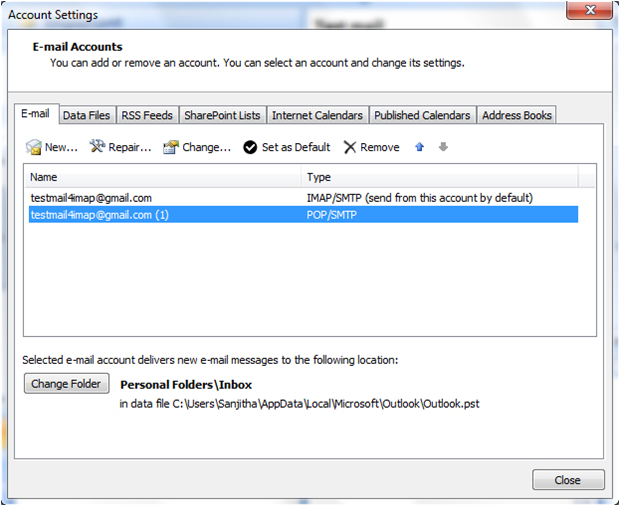Click the New account envelope icon
620x506 pixels.
34,147
